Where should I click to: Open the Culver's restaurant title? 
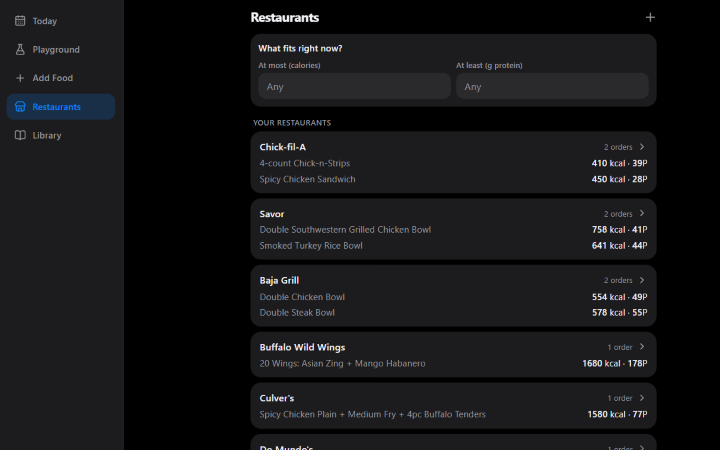pyautogui.click(x=276, y=398)
